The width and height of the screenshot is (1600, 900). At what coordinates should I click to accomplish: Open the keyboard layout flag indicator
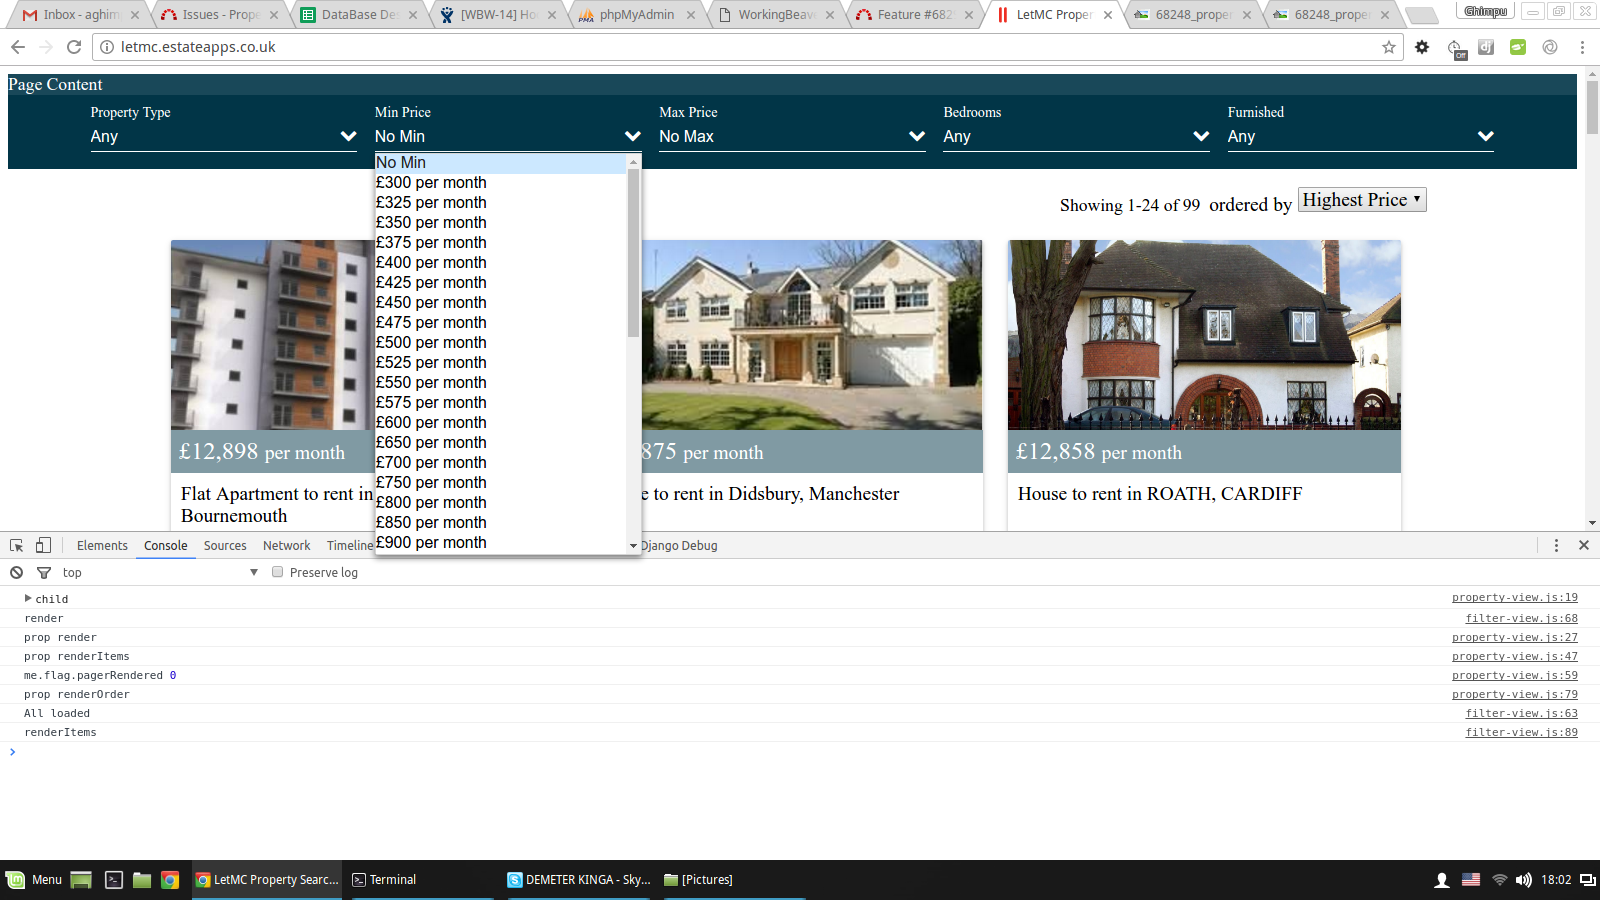click(x=1471, y=880)
